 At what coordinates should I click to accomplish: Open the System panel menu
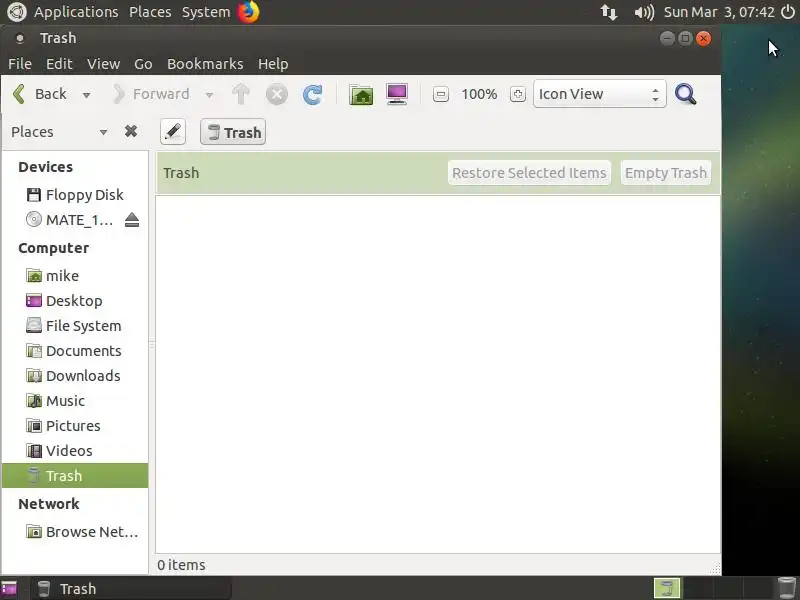(206, 12)
